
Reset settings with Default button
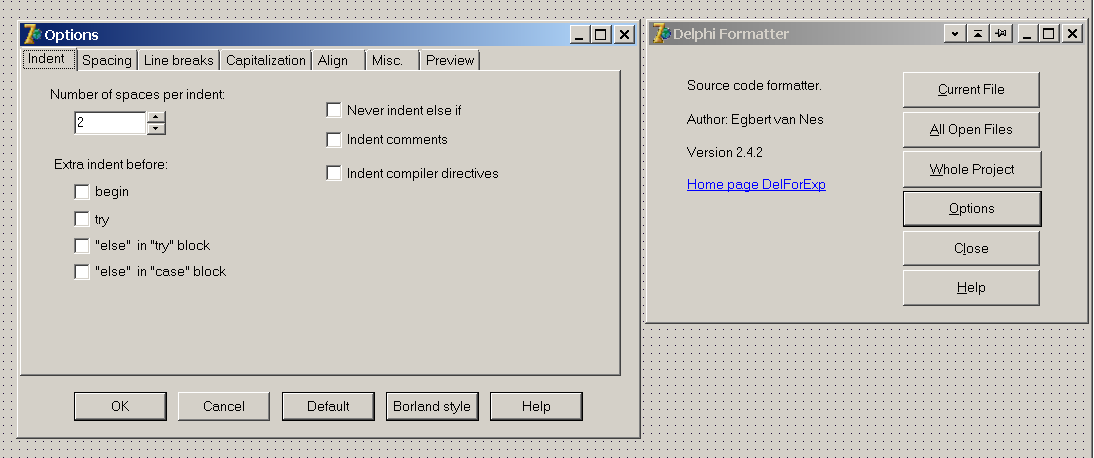[x=328, y=406]
